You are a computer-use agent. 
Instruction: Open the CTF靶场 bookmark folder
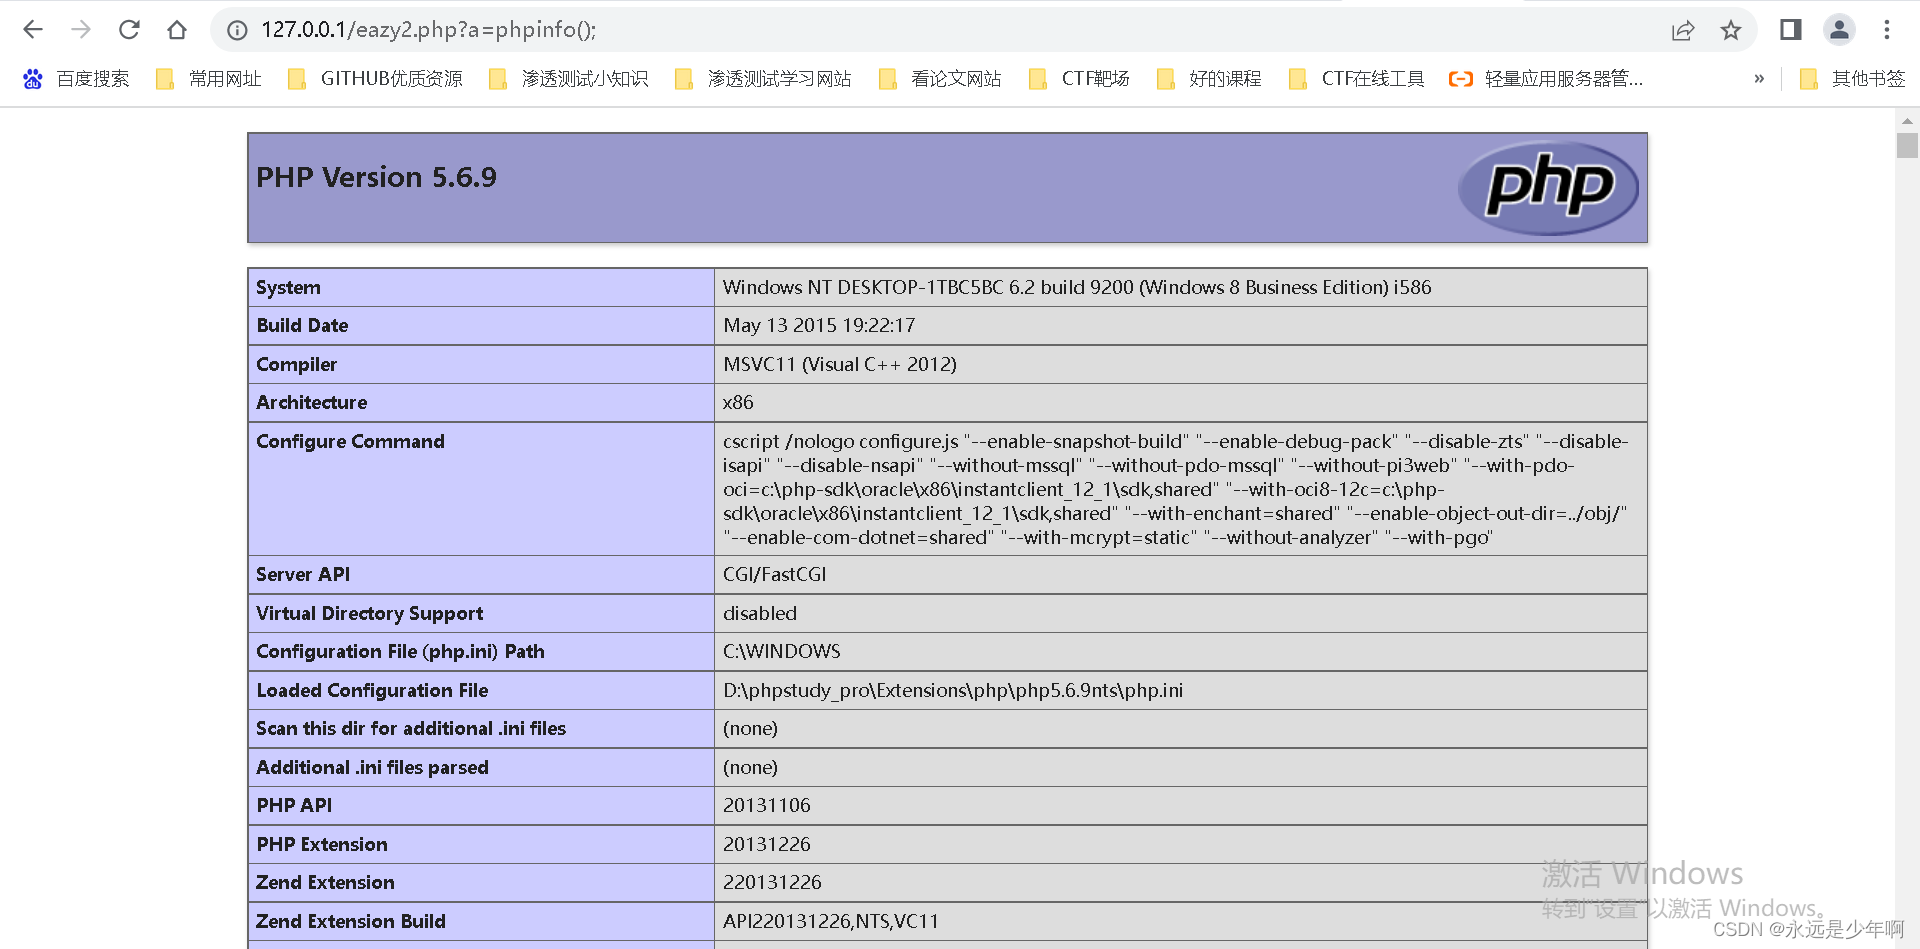[x=1079, y=79]
